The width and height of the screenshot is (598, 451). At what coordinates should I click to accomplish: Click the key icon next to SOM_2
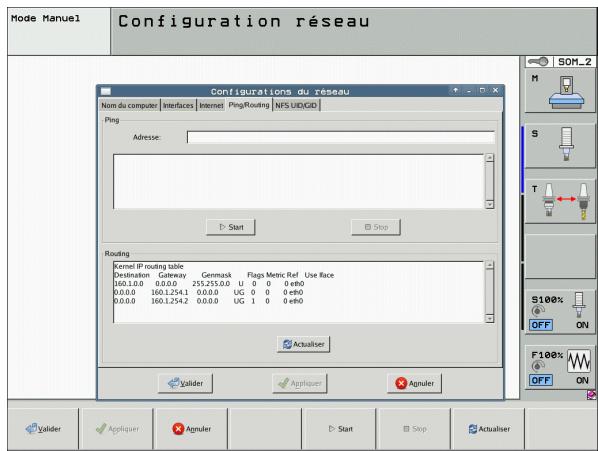tap(539, 62)
